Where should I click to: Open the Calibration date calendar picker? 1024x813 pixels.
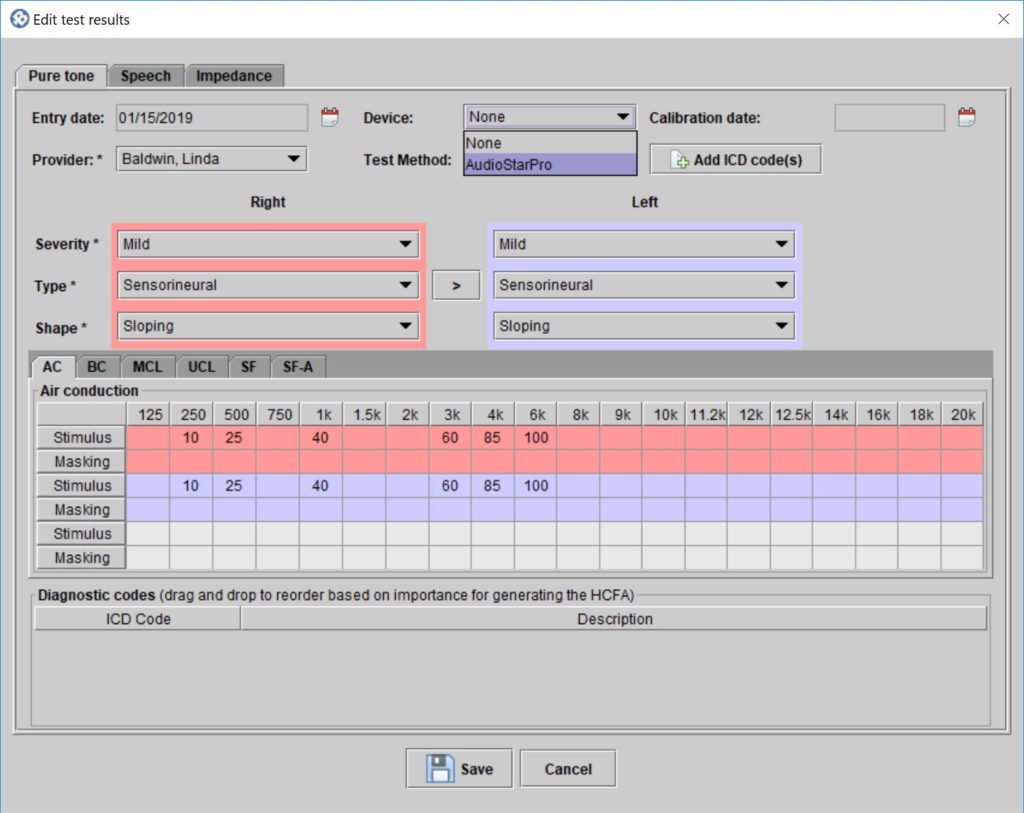tap(966, 116)
